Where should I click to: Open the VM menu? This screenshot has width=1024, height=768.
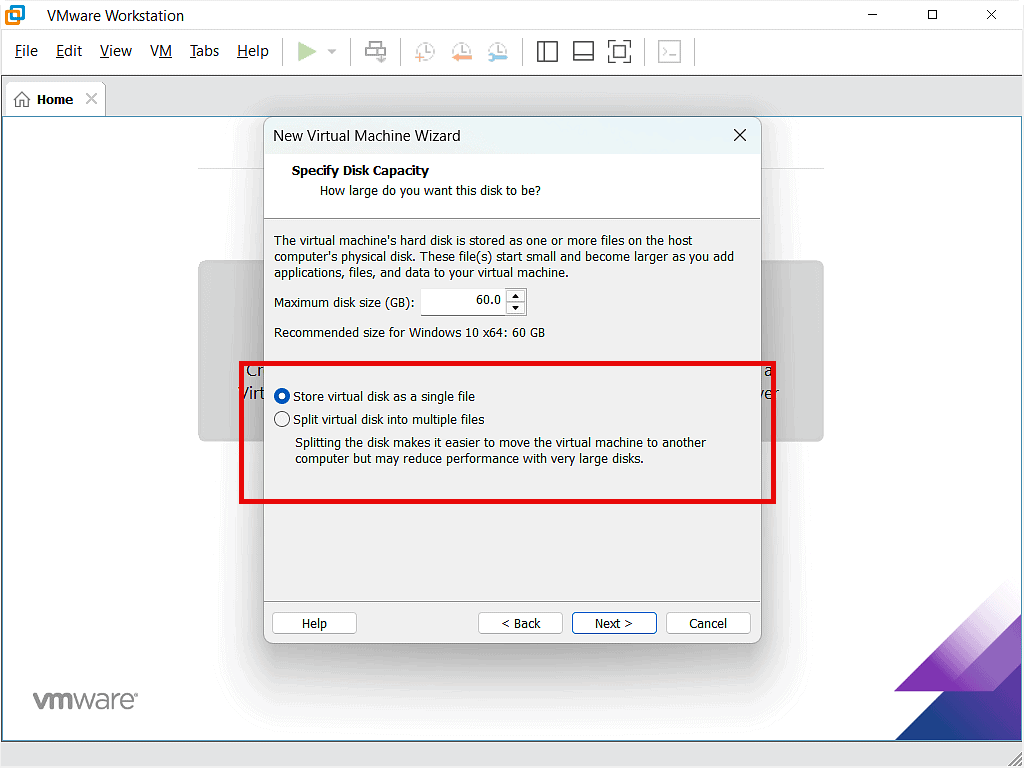point(161,51)
